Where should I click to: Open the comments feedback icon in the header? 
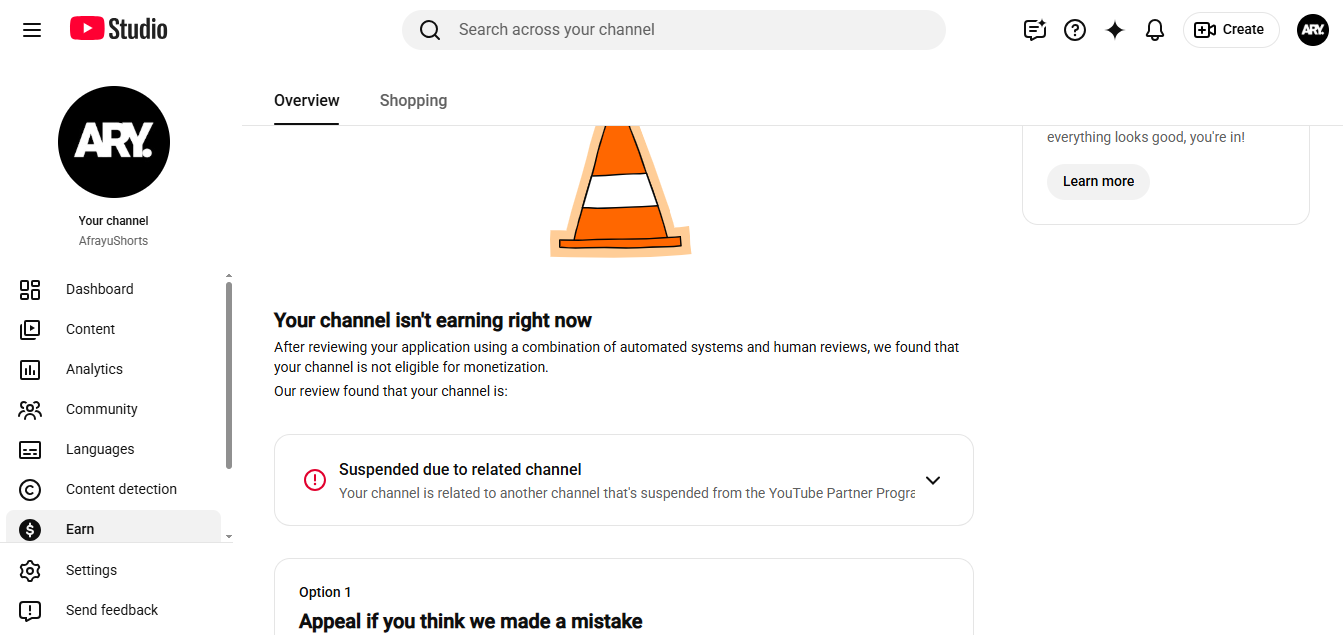click(1035, 30)
